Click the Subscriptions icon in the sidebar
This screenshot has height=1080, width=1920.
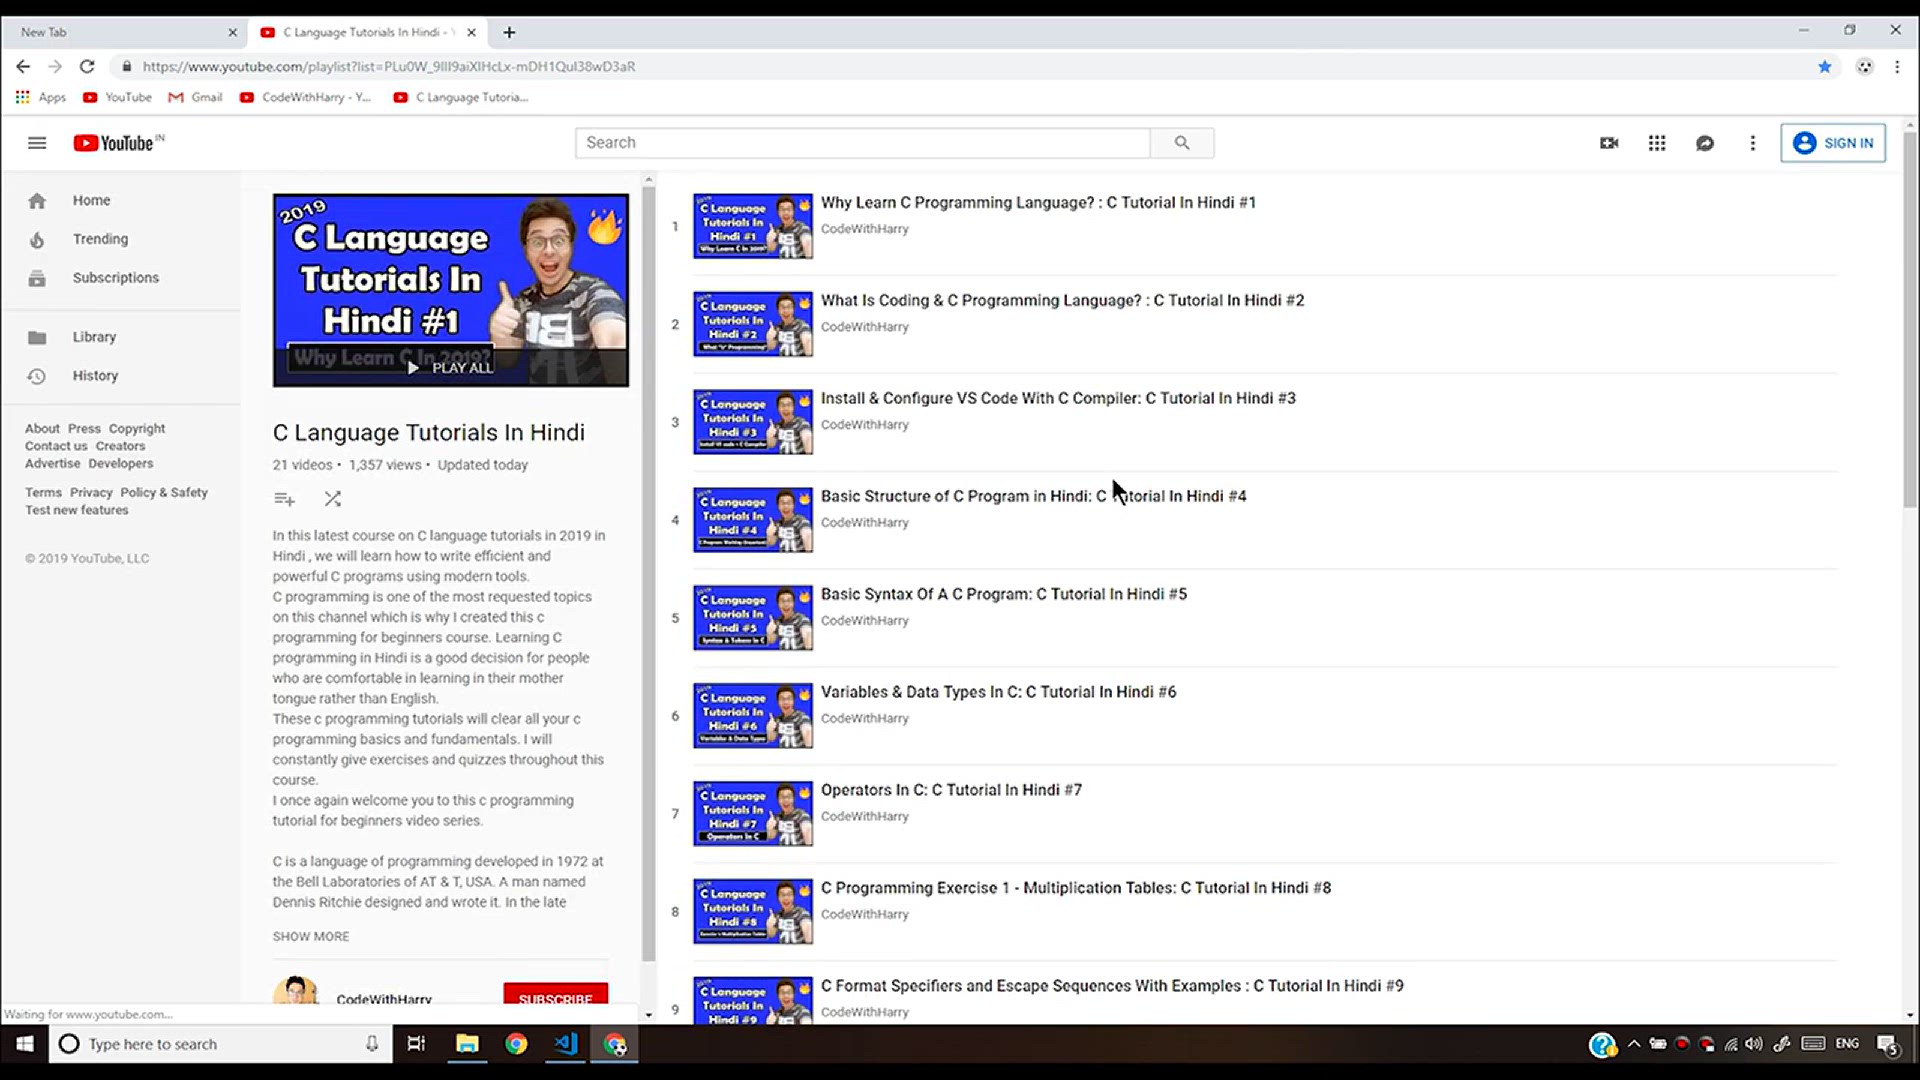[x=37, y=278]
